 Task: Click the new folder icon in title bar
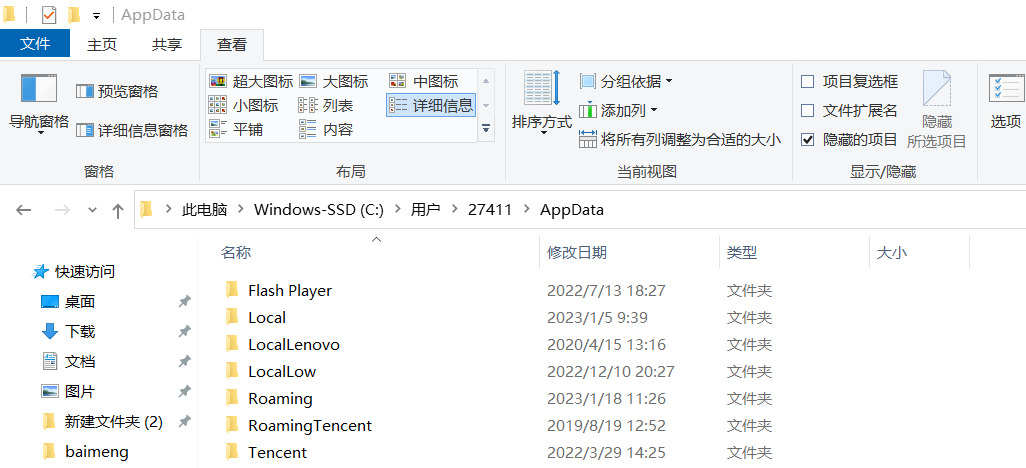[x=74, y=14]
